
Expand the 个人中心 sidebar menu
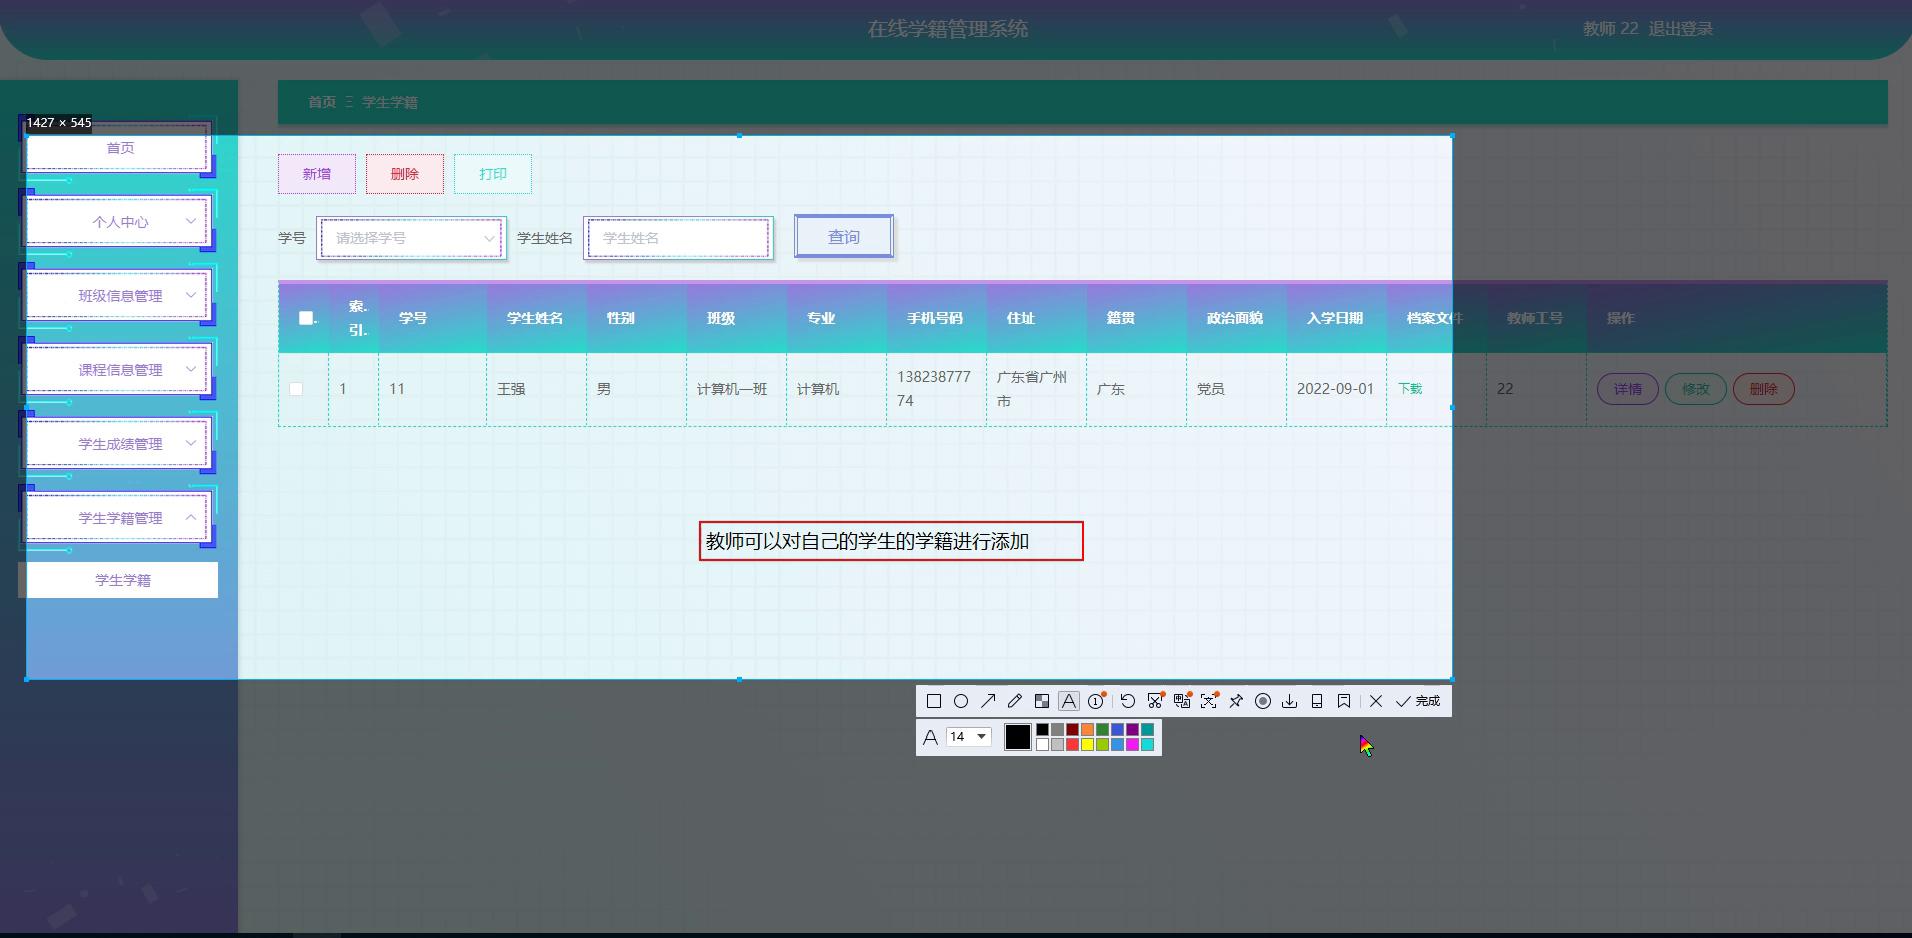pos(118,222)
